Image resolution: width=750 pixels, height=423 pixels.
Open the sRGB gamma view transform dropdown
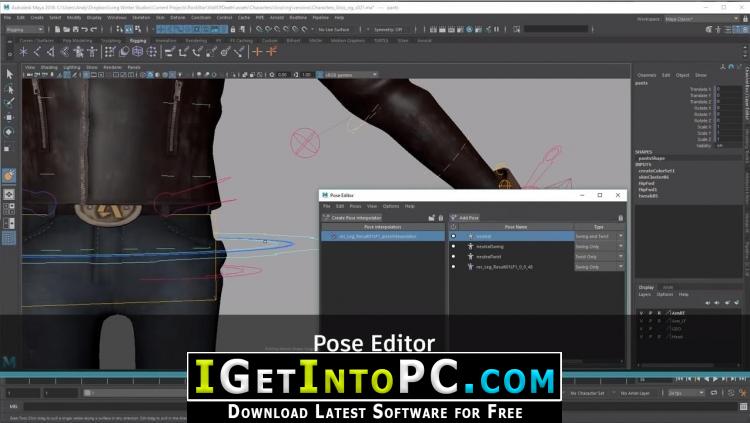351,75
